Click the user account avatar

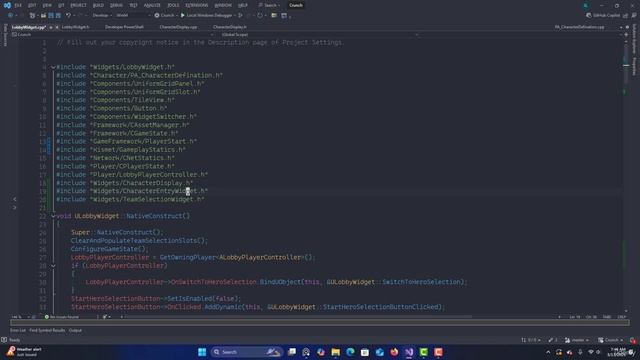(x=586, y=5)
